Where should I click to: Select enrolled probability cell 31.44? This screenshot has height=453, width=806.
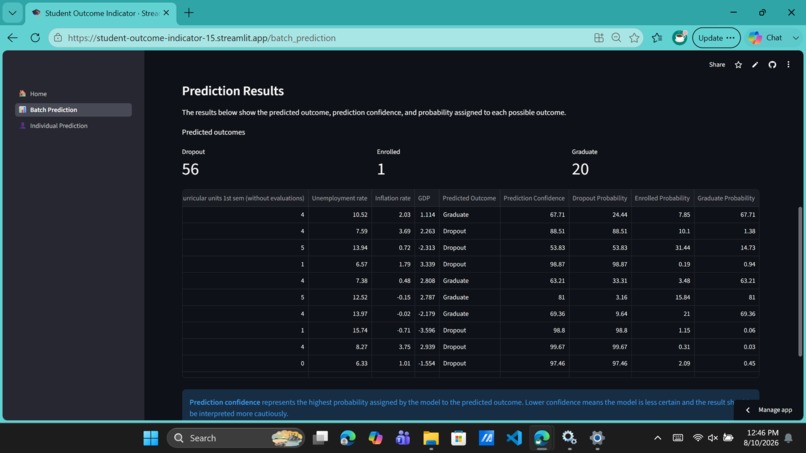click(x=662, y=247)
